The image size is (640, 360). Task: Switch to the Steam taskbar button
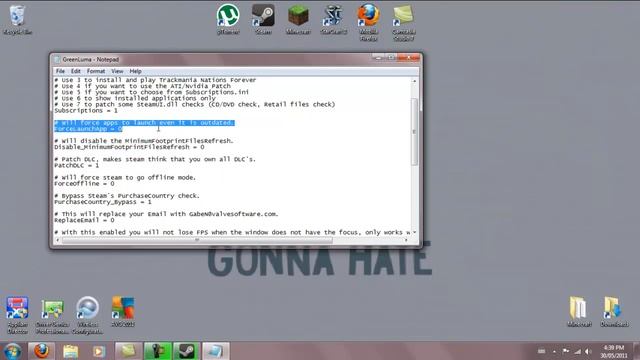187,351
